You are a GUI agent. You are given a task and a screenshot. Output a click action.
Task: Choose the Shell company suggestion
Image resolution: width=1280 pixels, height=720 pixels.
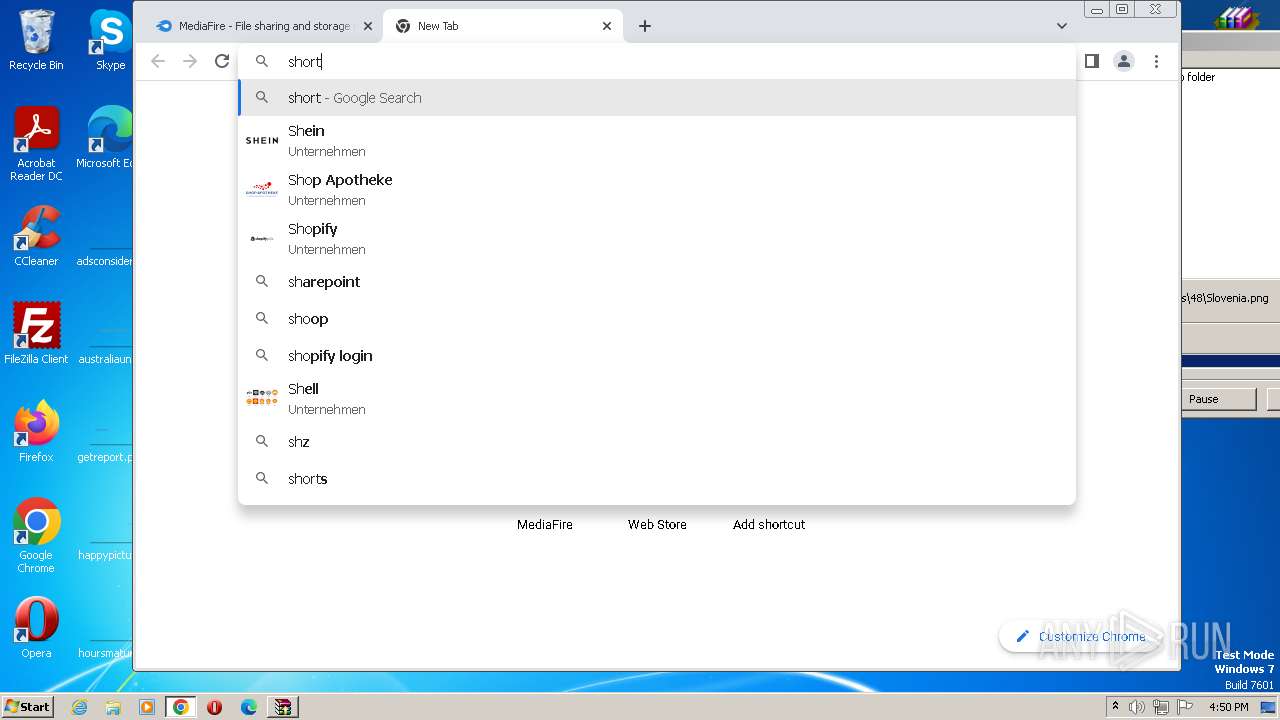657,398
